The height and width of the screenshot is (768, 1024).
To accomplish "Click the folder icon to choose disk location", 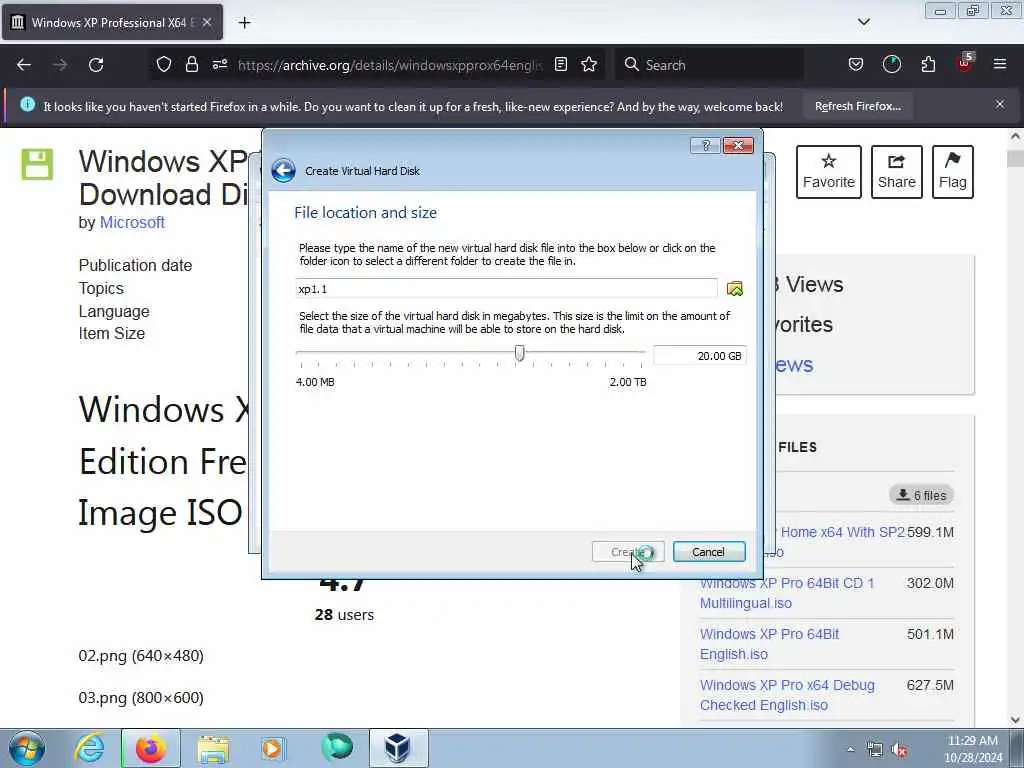I will pos(735,289).
